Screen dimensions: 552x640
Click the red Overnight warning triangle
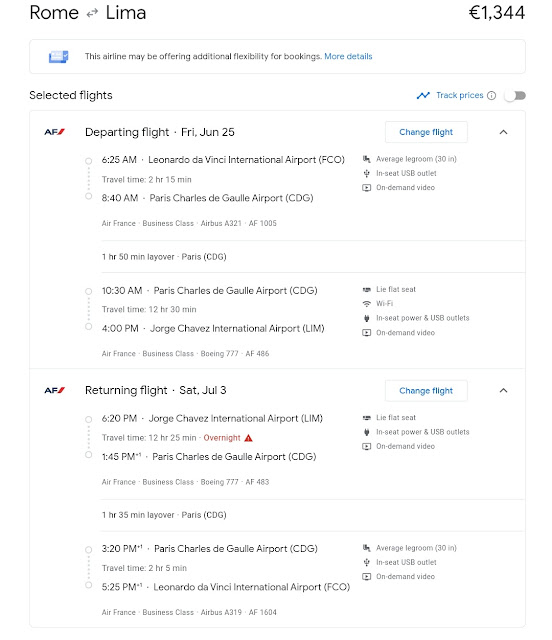(x=248, y=438)
